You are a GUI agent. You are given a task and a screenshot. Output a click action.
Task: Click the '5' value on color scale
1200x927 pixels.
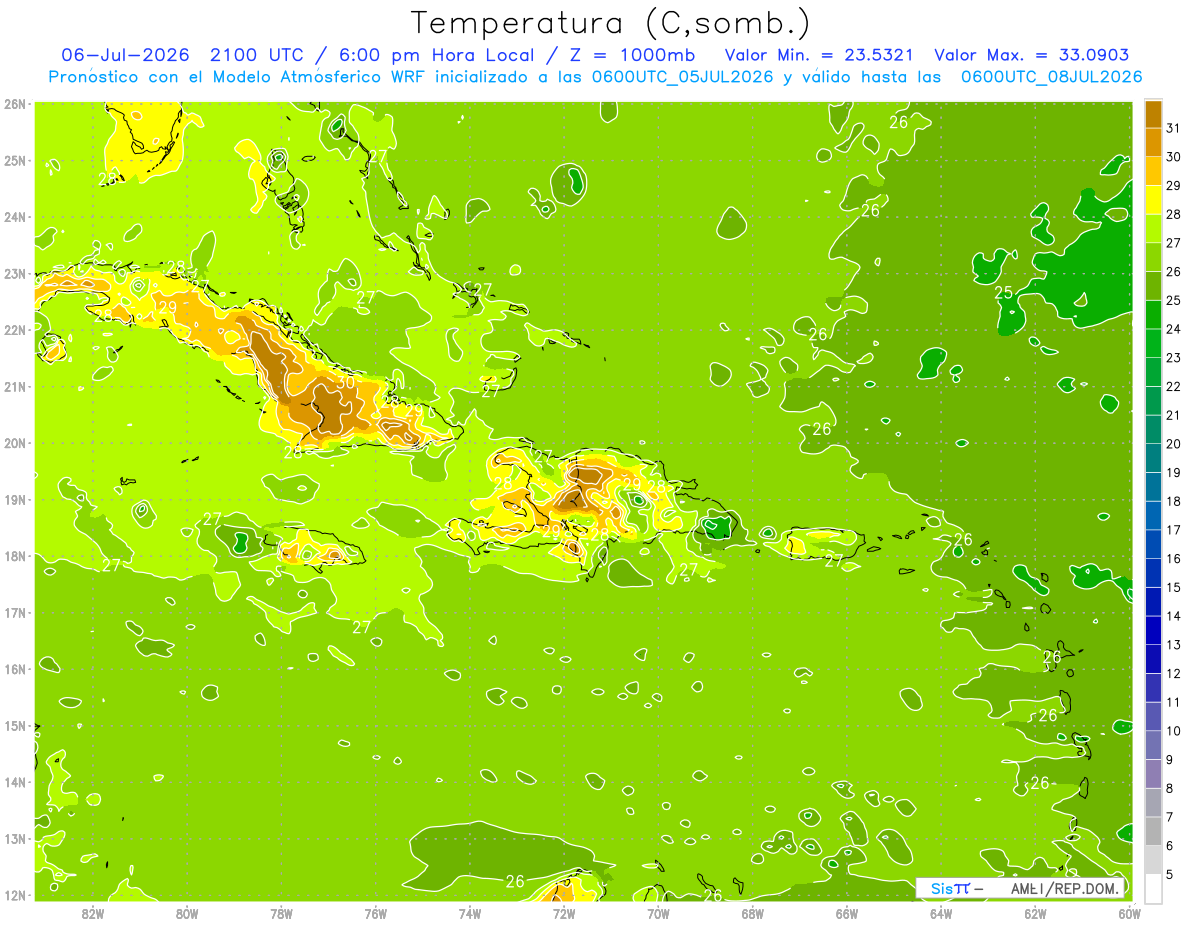1170,874
